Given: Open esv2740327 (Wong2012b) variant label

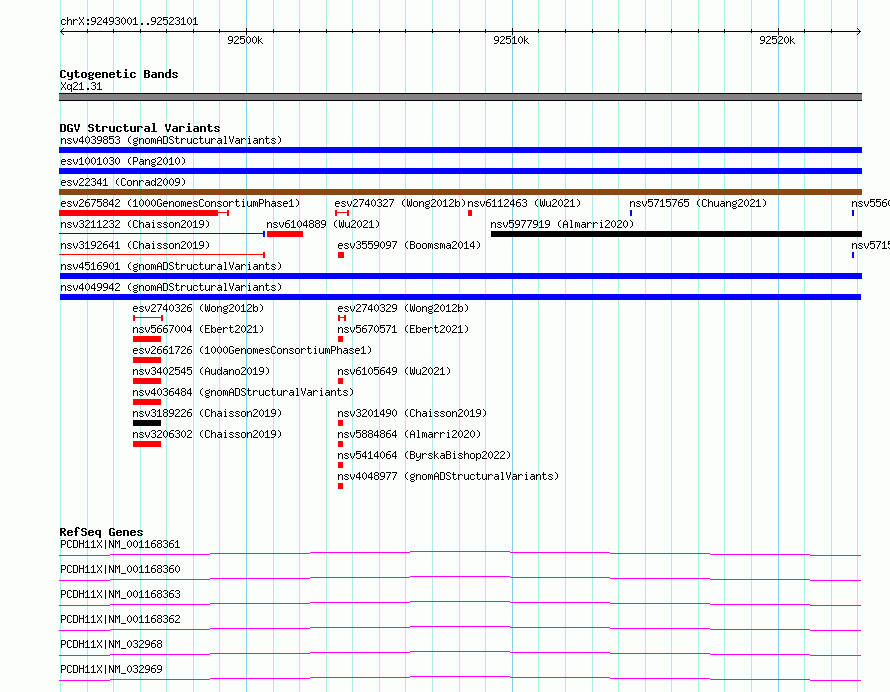Looking at the screenshot, I should 400,203.
